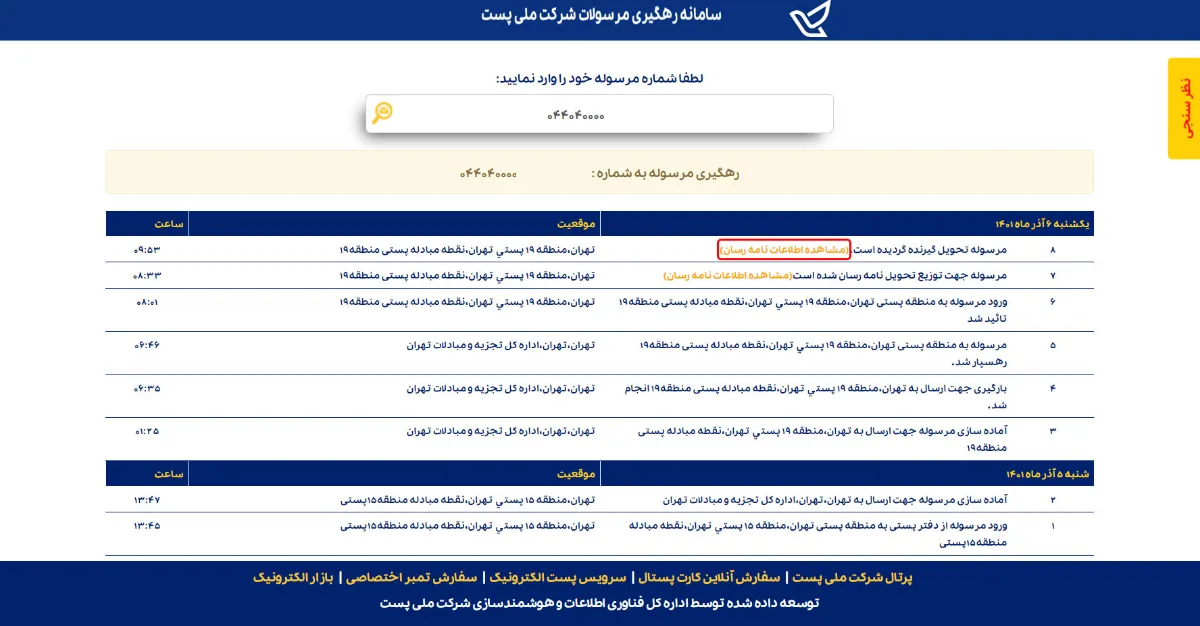This screenshot has width=1200, height=626.
Task: Select row 1 status text
Action: click(x=818, y=534)
